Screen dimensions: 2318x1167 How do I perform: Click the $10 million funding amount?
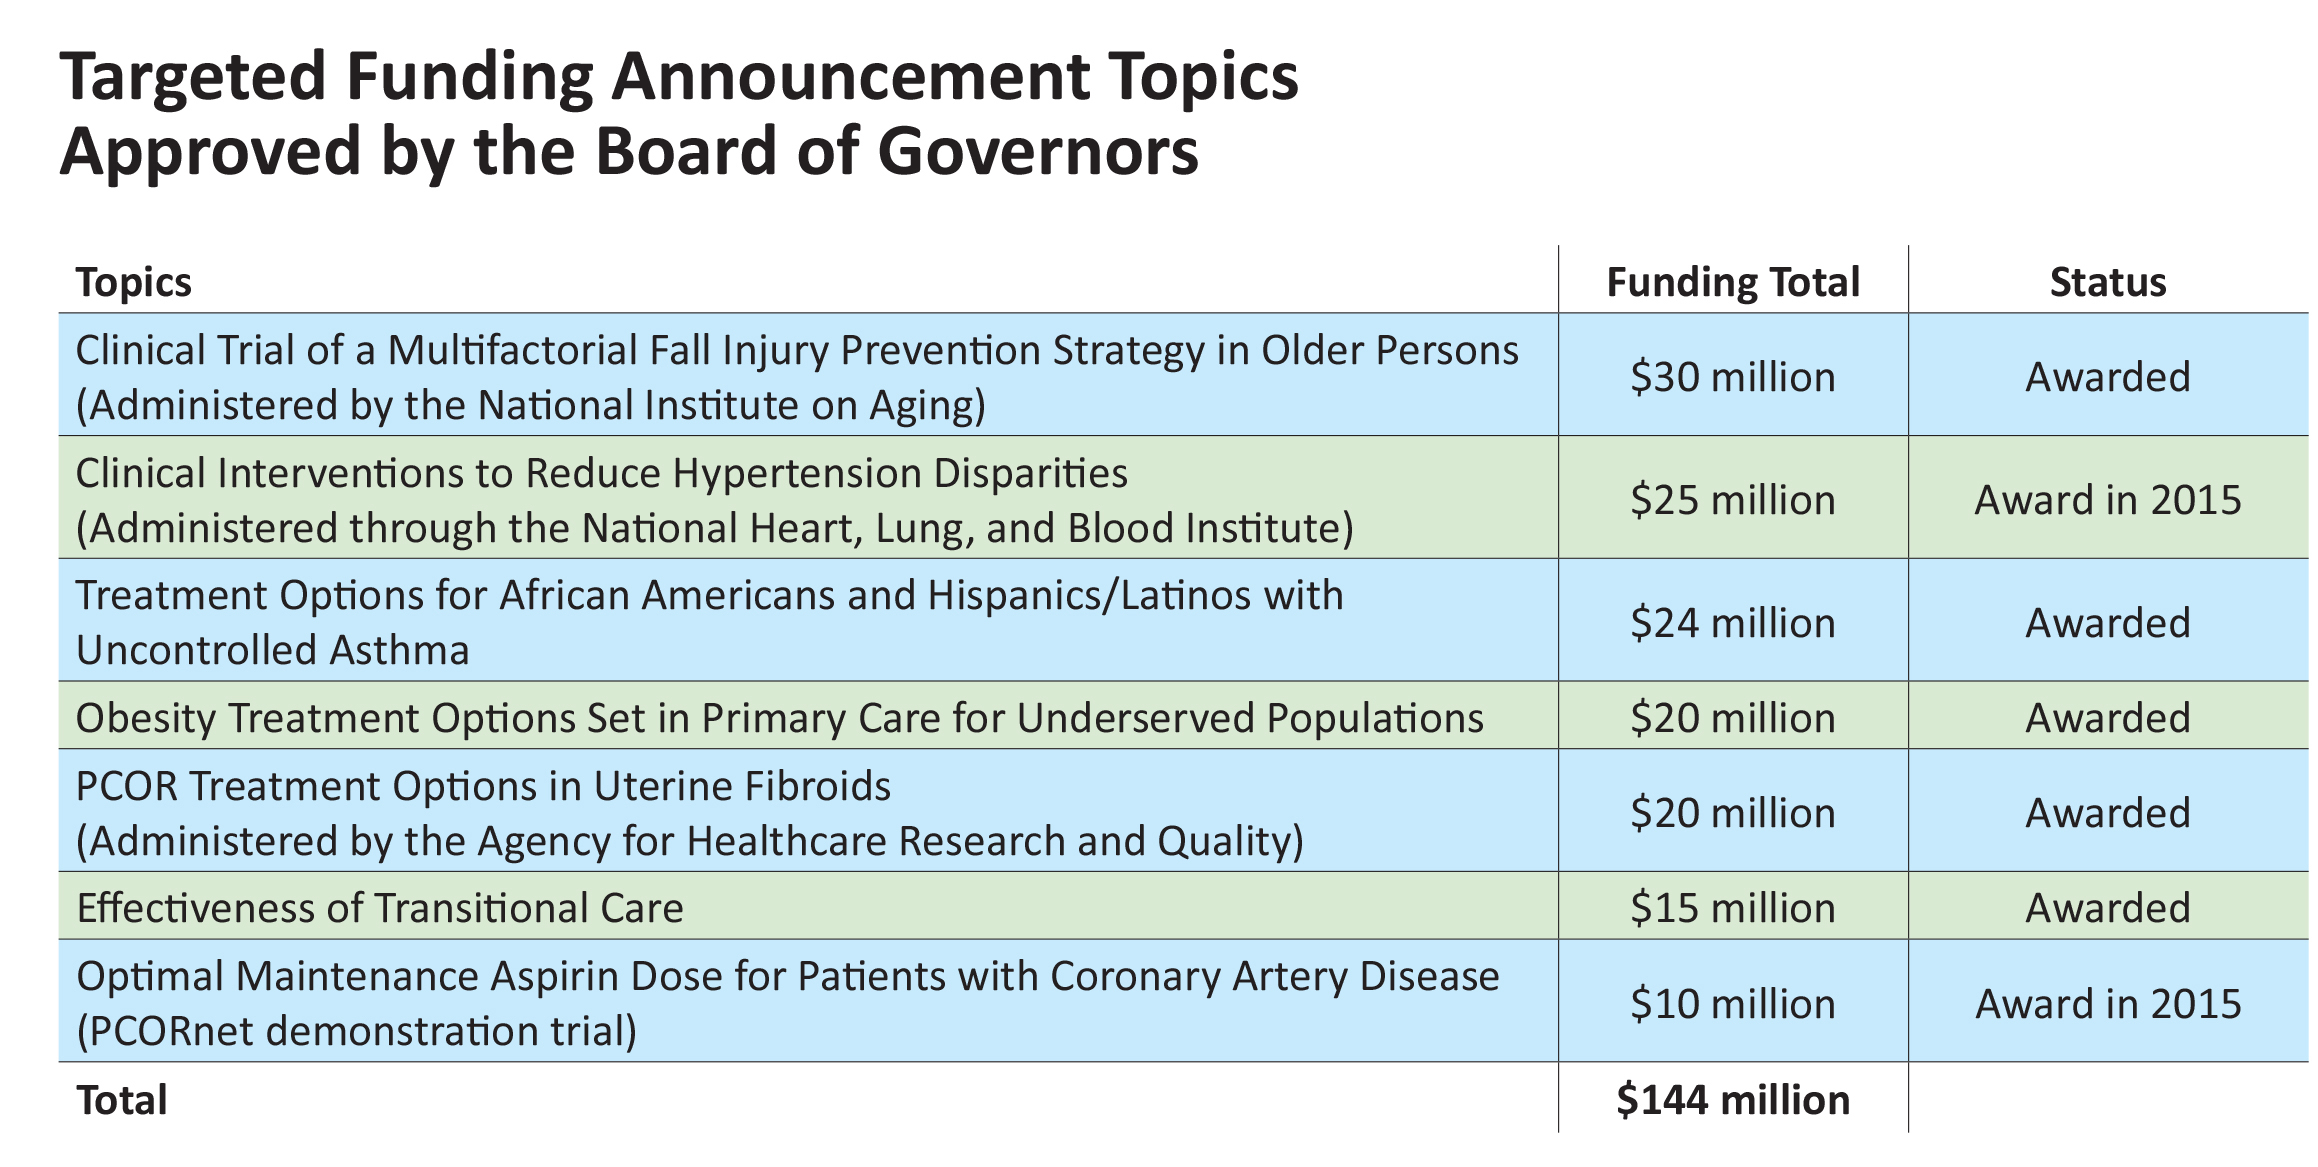pos(1732,1004)
